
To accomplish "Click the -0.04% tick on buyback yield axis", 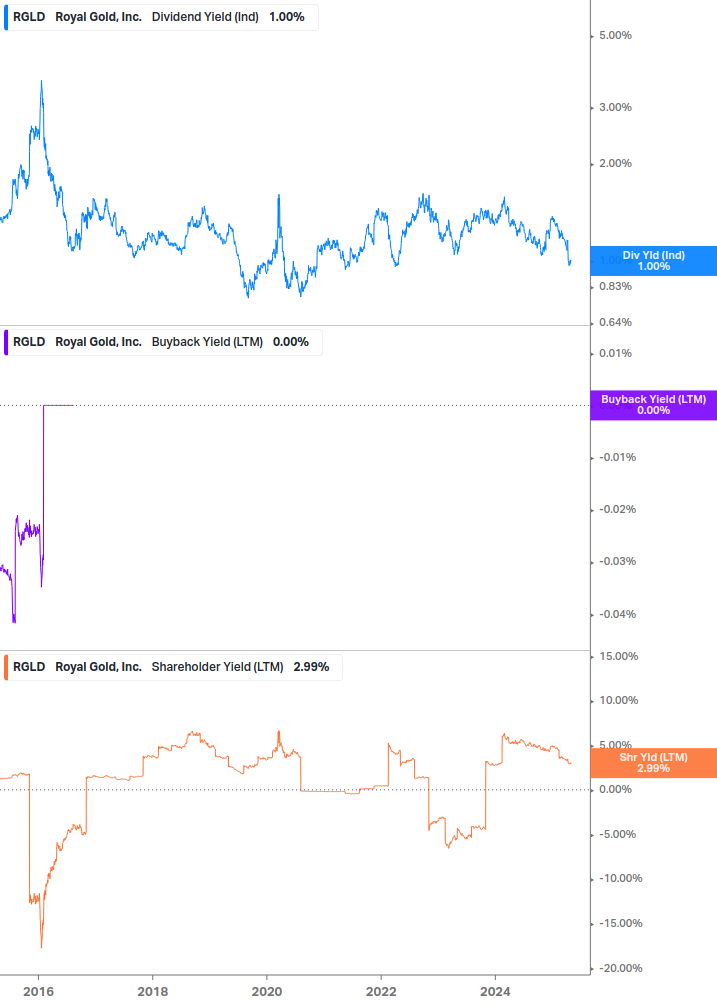I will (617, 614).
